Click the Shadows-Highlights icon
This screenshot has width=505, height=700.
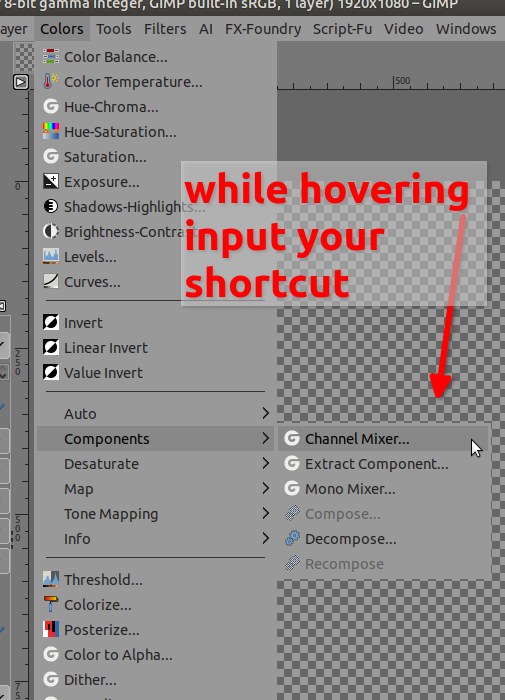click(x=51, y=207)
